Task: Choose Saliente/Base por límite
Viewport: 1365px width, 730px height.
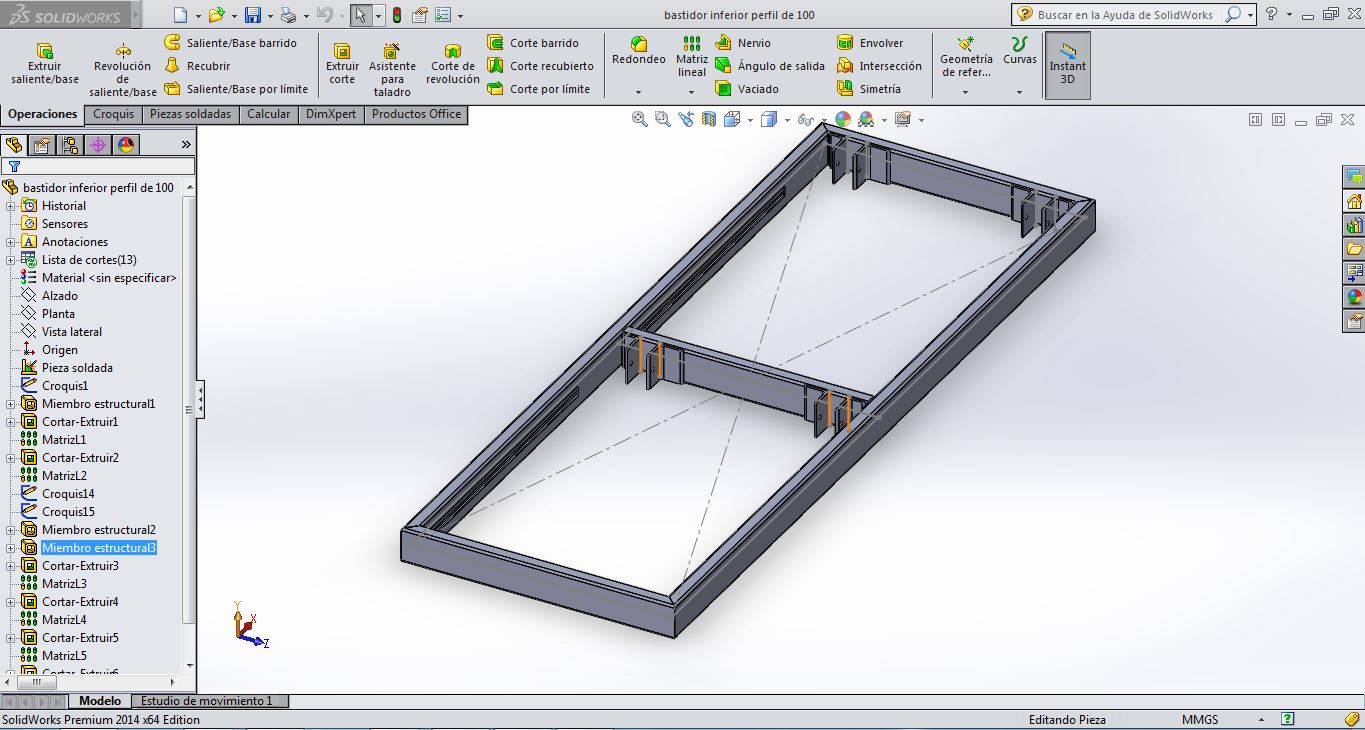Action: tap(236, 89)
